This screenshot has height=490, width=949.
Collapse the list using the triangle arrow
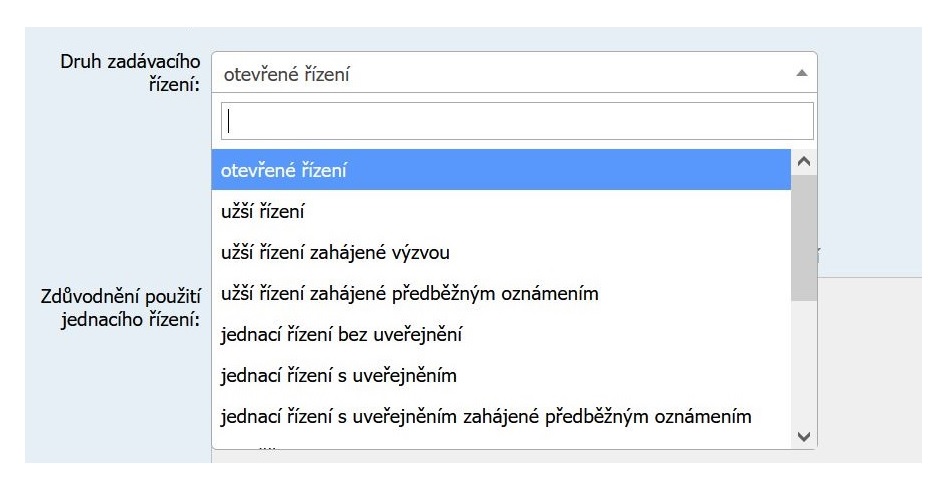pyautogui.click(x=801, y=73)
